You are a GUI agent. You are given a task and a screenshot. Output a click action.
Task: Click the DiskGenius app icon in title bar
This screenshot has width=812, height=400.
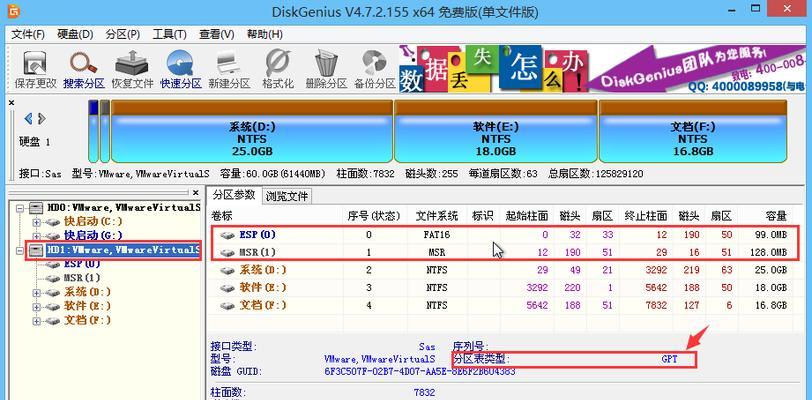coord(14,11)
